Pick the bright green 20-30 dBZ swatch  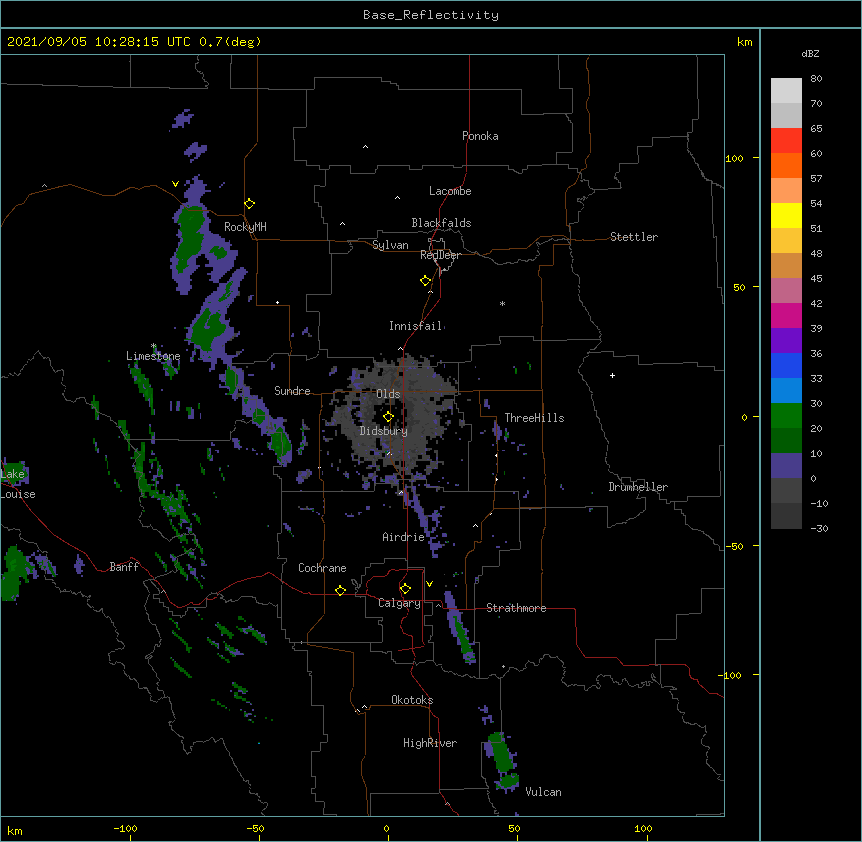(786, 416)
